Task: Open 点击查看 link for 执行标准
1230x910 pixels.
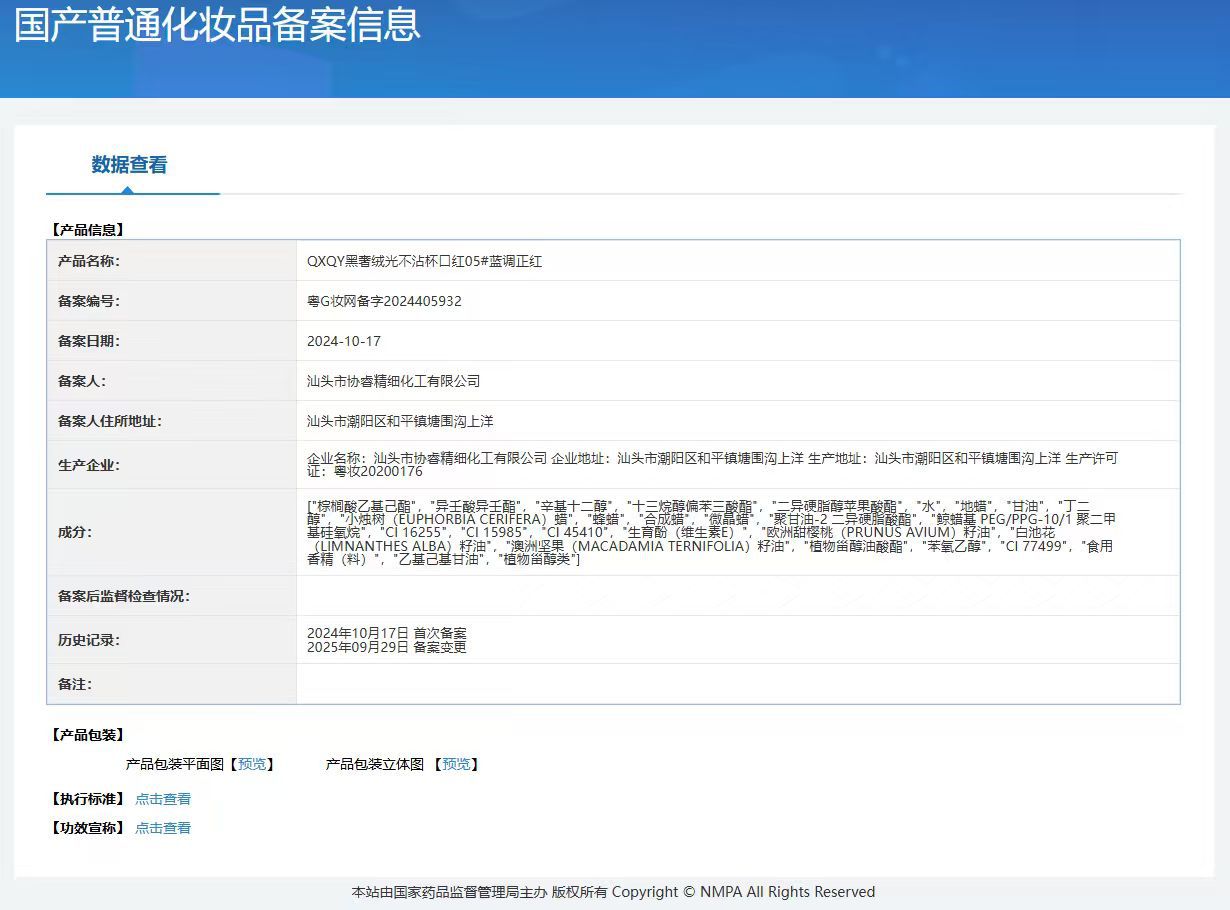Action: click(163, 799)
